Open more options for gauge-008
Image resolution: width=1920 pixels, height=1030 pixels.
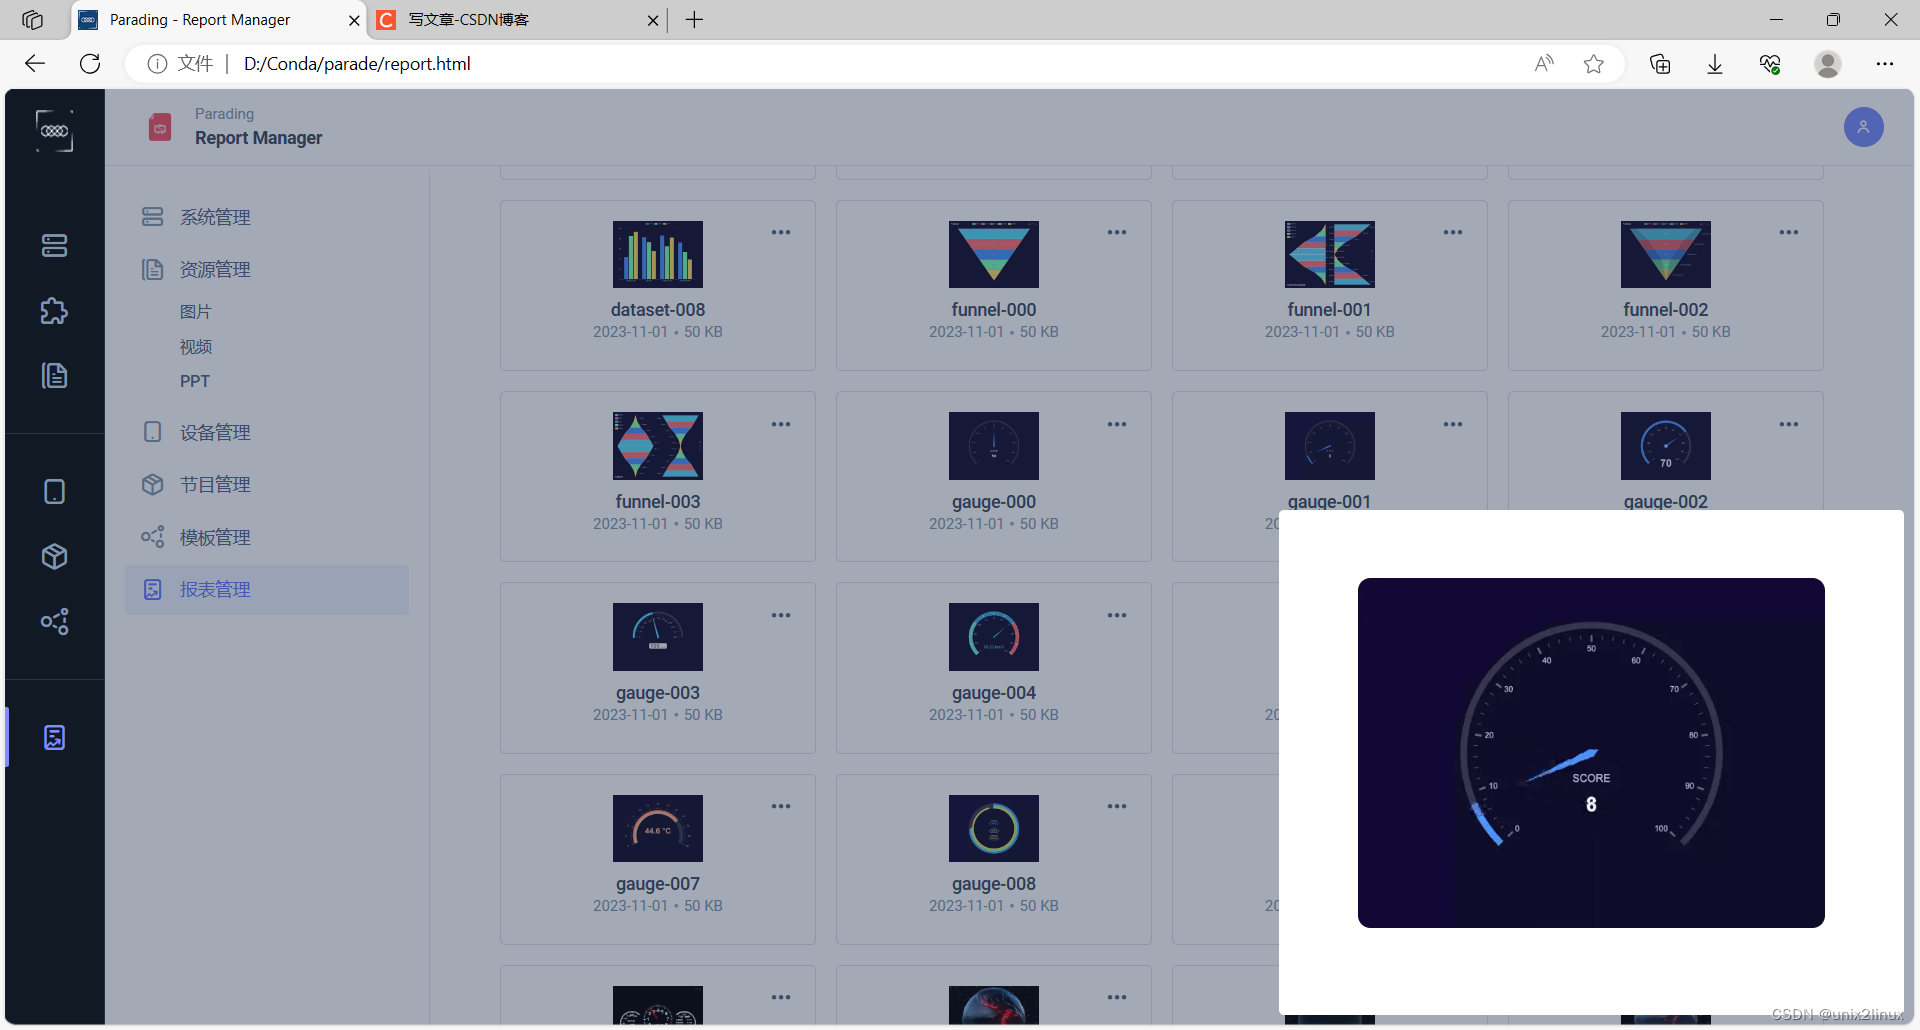pyautogui.click(x=1117, y=806)
